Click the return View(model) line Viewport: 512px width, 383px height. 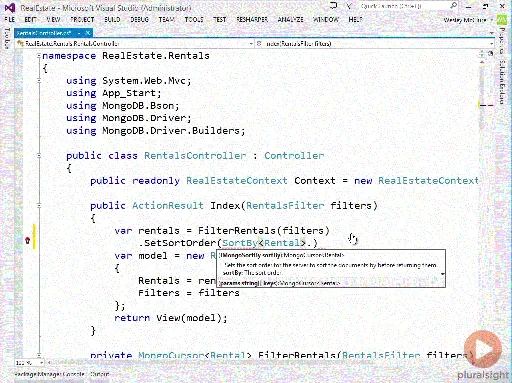click(171, 318)
